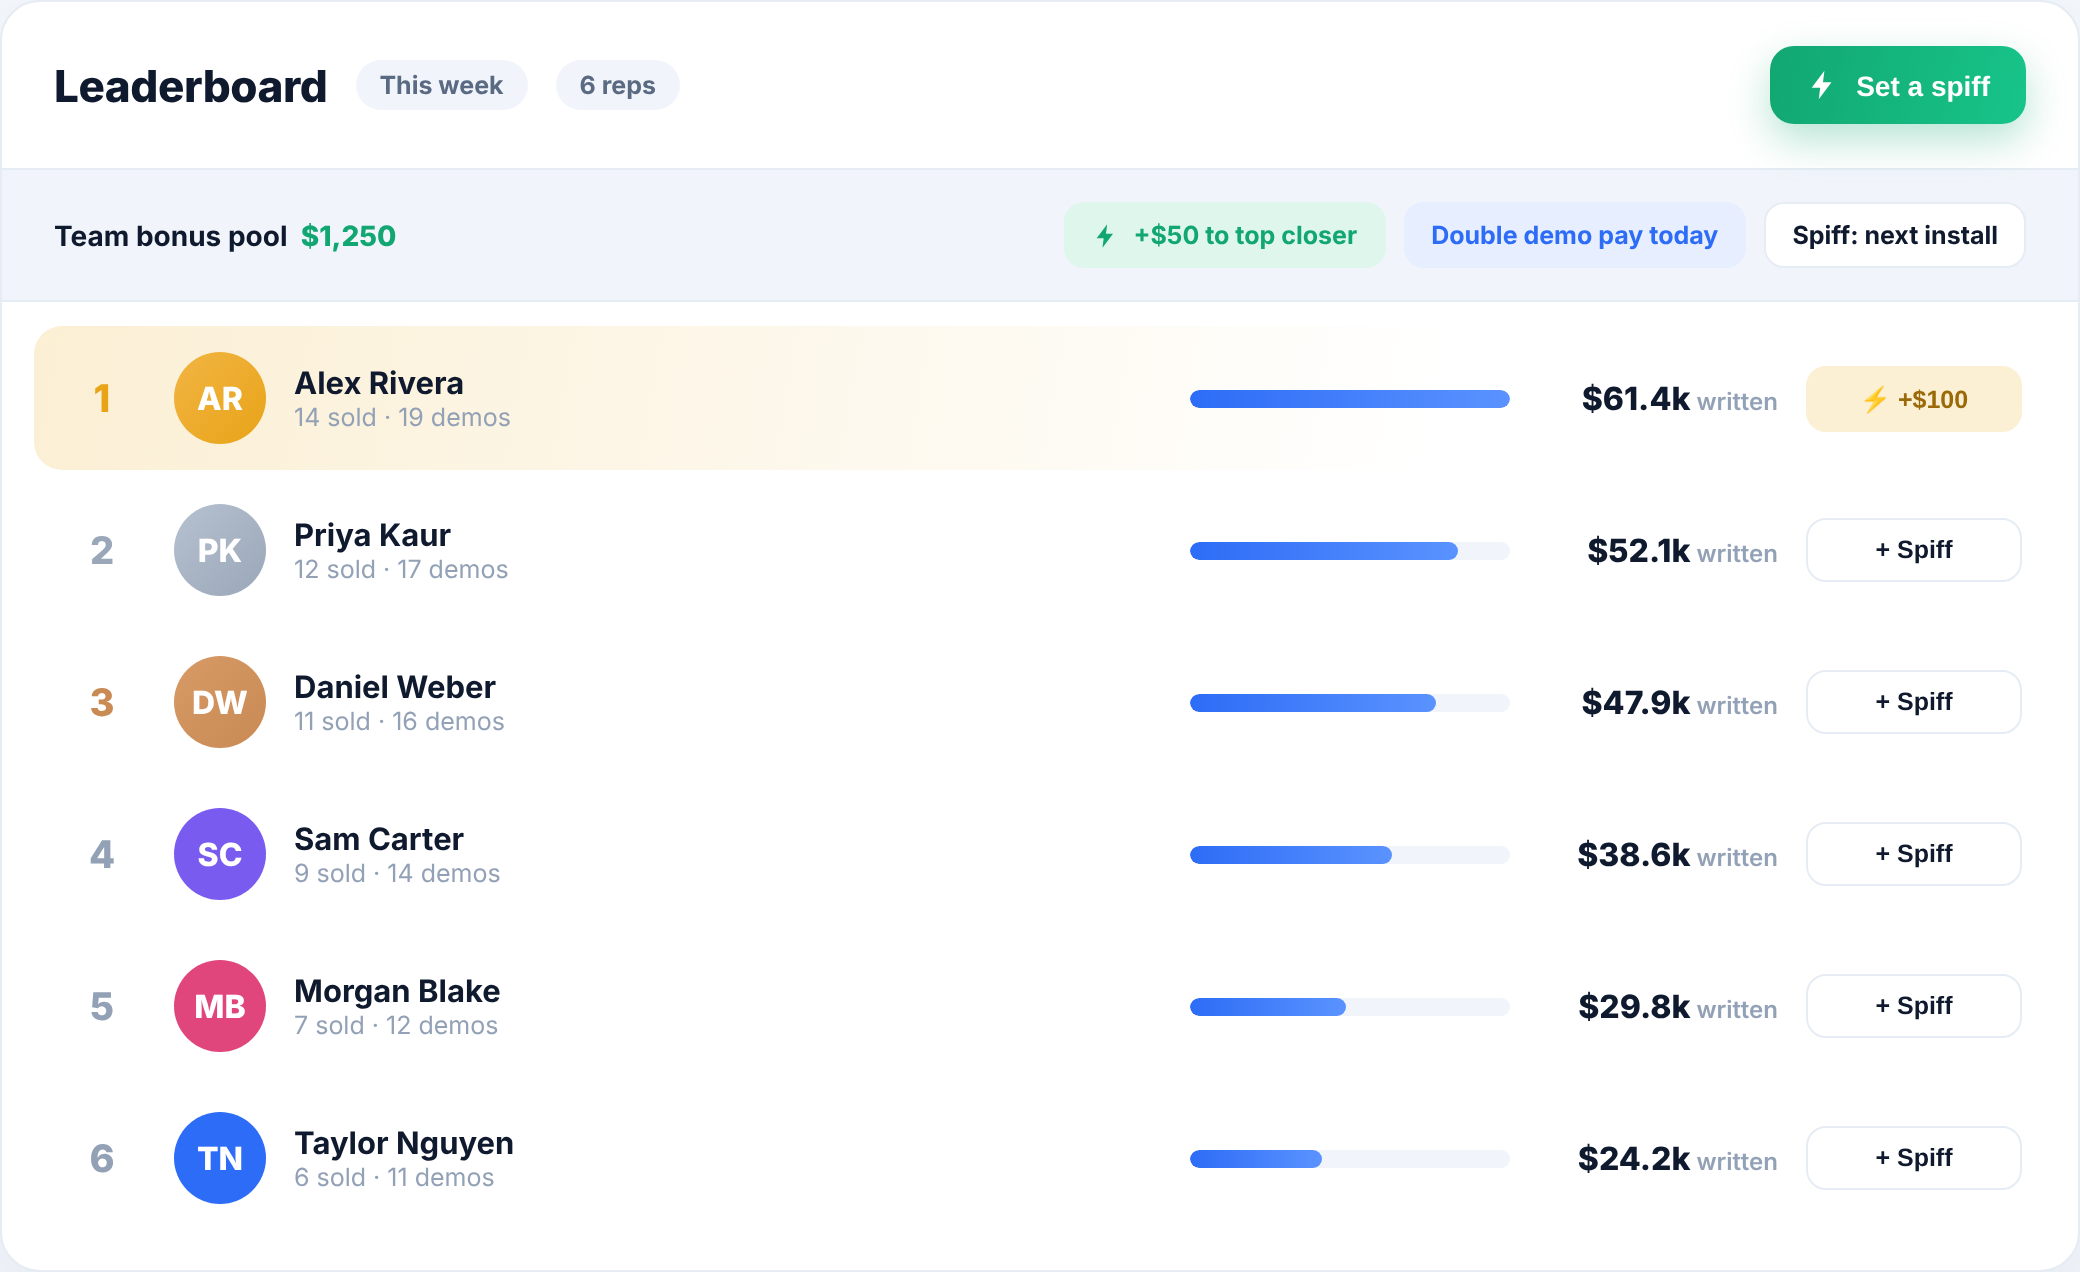Open Sam Carter's SC avatar
The height and width of the screenshot is (1272, 2080).
tap(220, 854)
